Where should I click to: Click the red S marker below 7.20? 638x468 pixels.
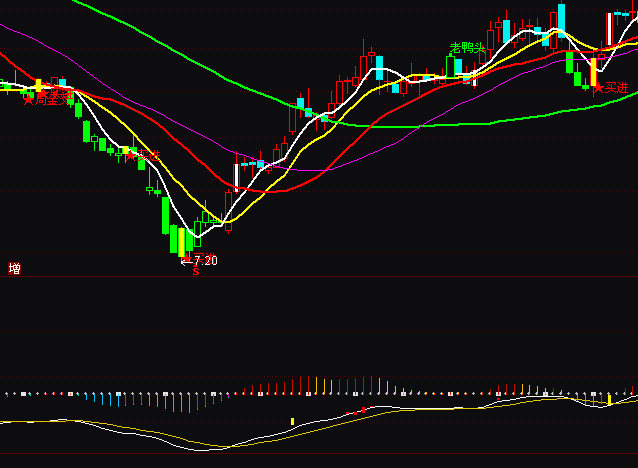pos(196,271)
